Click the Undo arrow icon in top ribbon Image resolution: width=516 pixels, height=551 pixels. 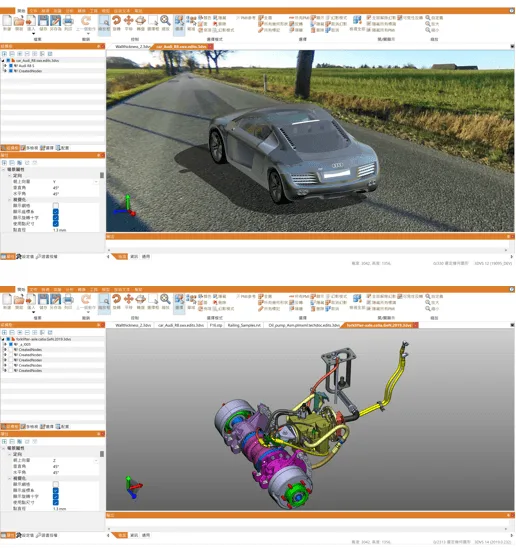[x=86, y=21]
